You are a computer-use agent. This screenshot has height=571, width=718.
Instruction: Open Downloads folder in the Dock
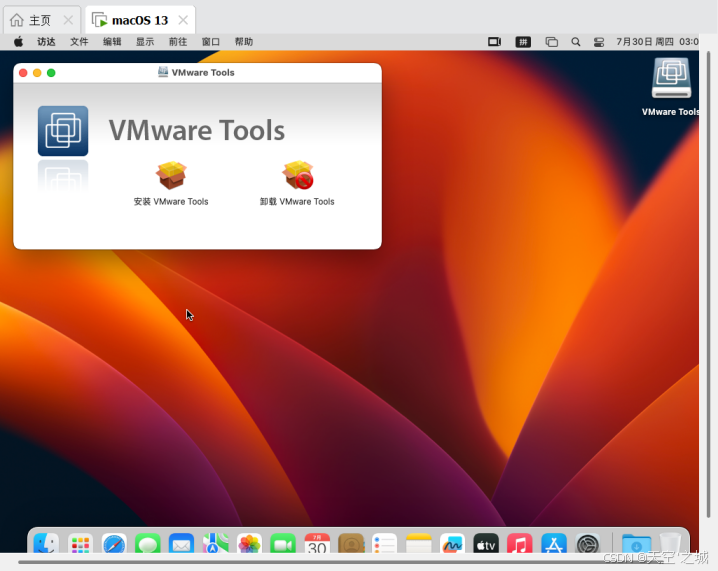636,544
